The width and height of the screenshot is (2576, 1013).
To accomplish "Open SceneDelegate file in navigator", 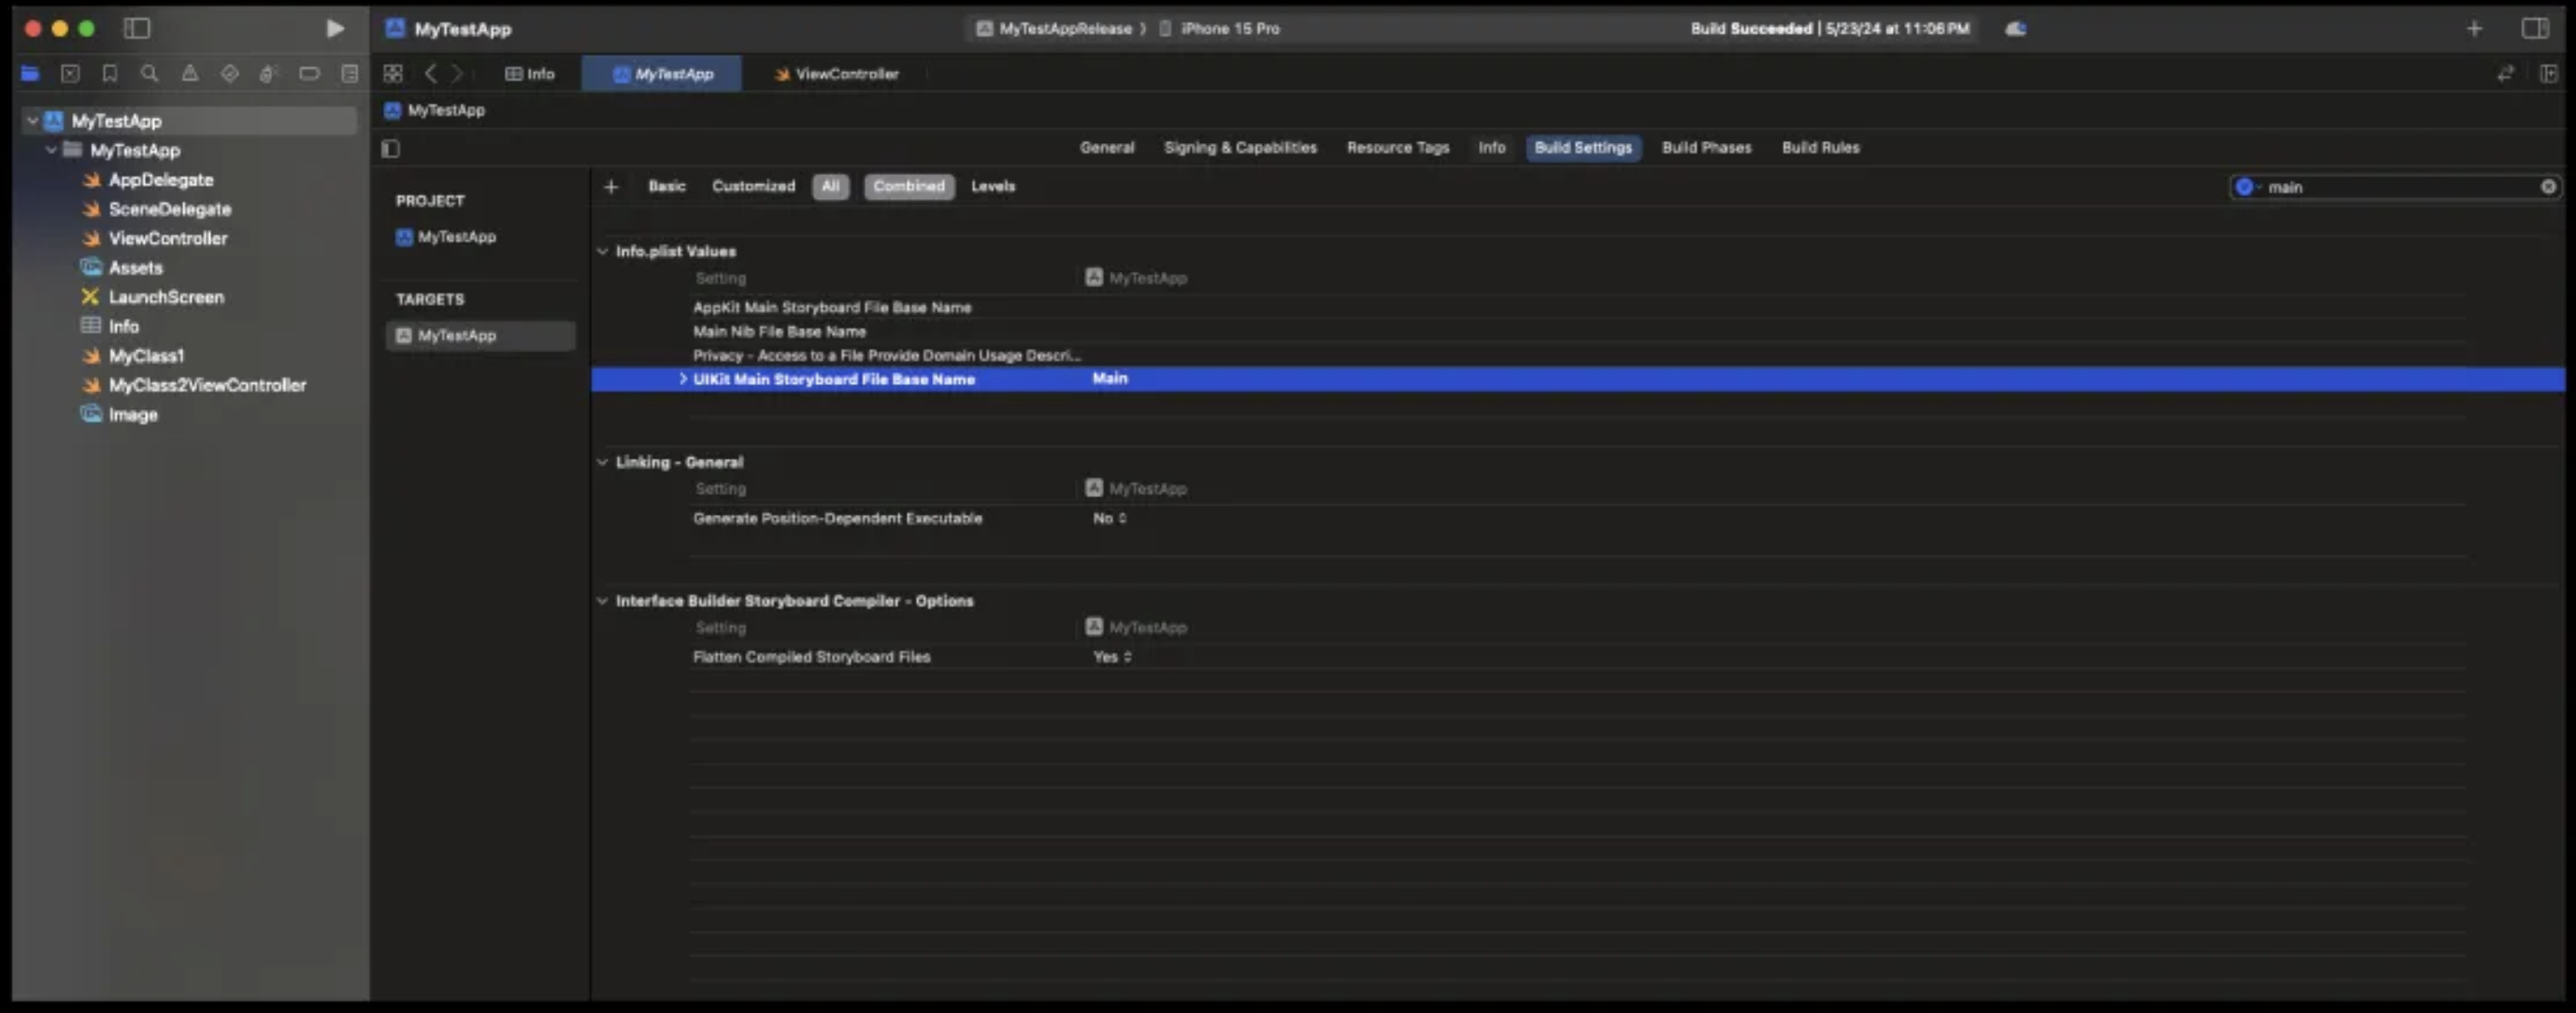I will point(169,209).
